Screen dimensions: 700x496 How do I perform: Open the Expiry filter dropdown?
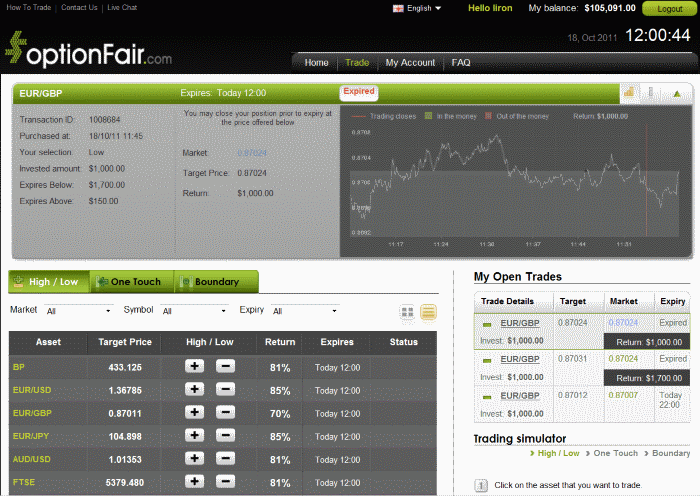tap(305, 312)
